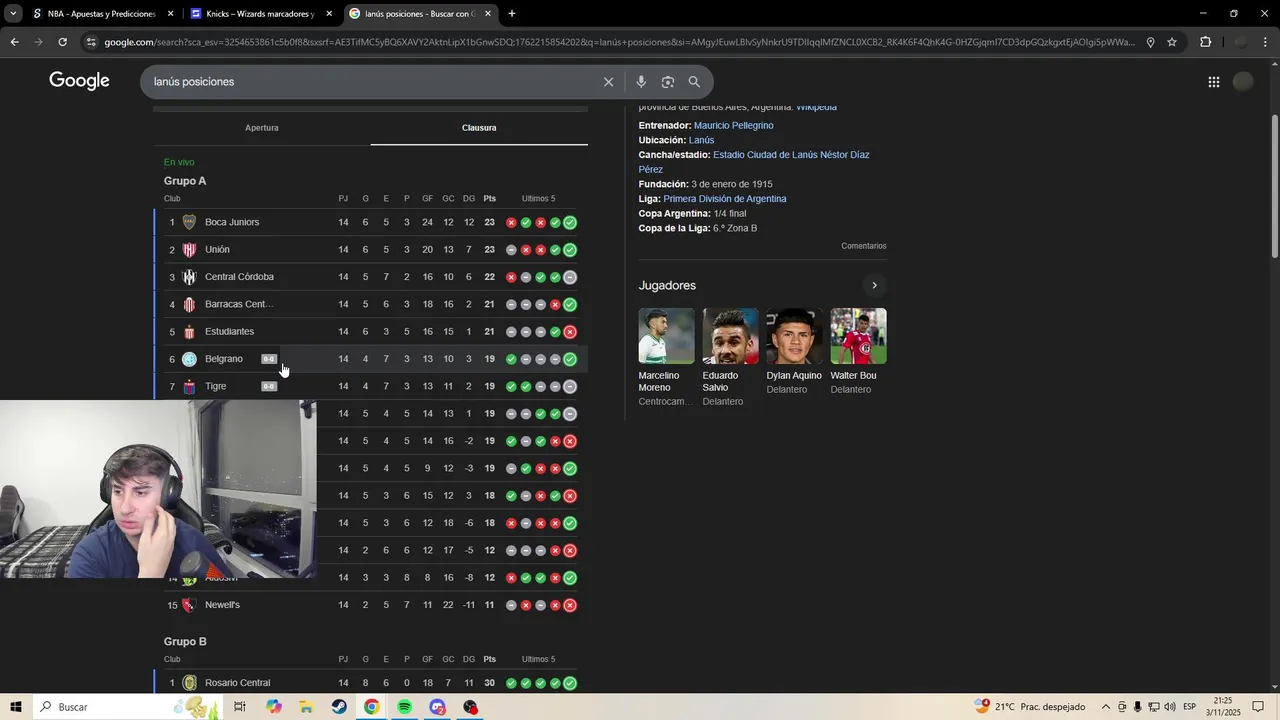Click the Pts column header, Grupo A
Viewport: 1280px width, 720px height.
click(489, 199)
